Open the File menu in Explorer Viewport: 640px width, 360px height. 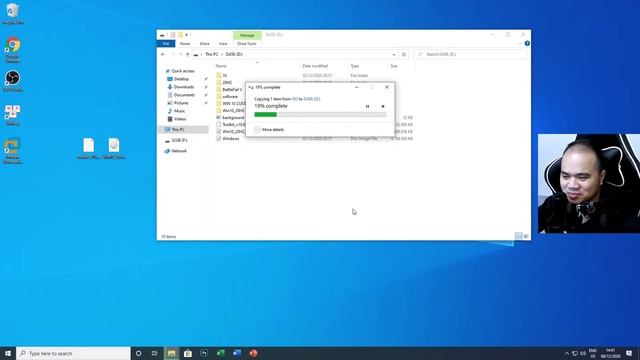click(x=166, y=44)
